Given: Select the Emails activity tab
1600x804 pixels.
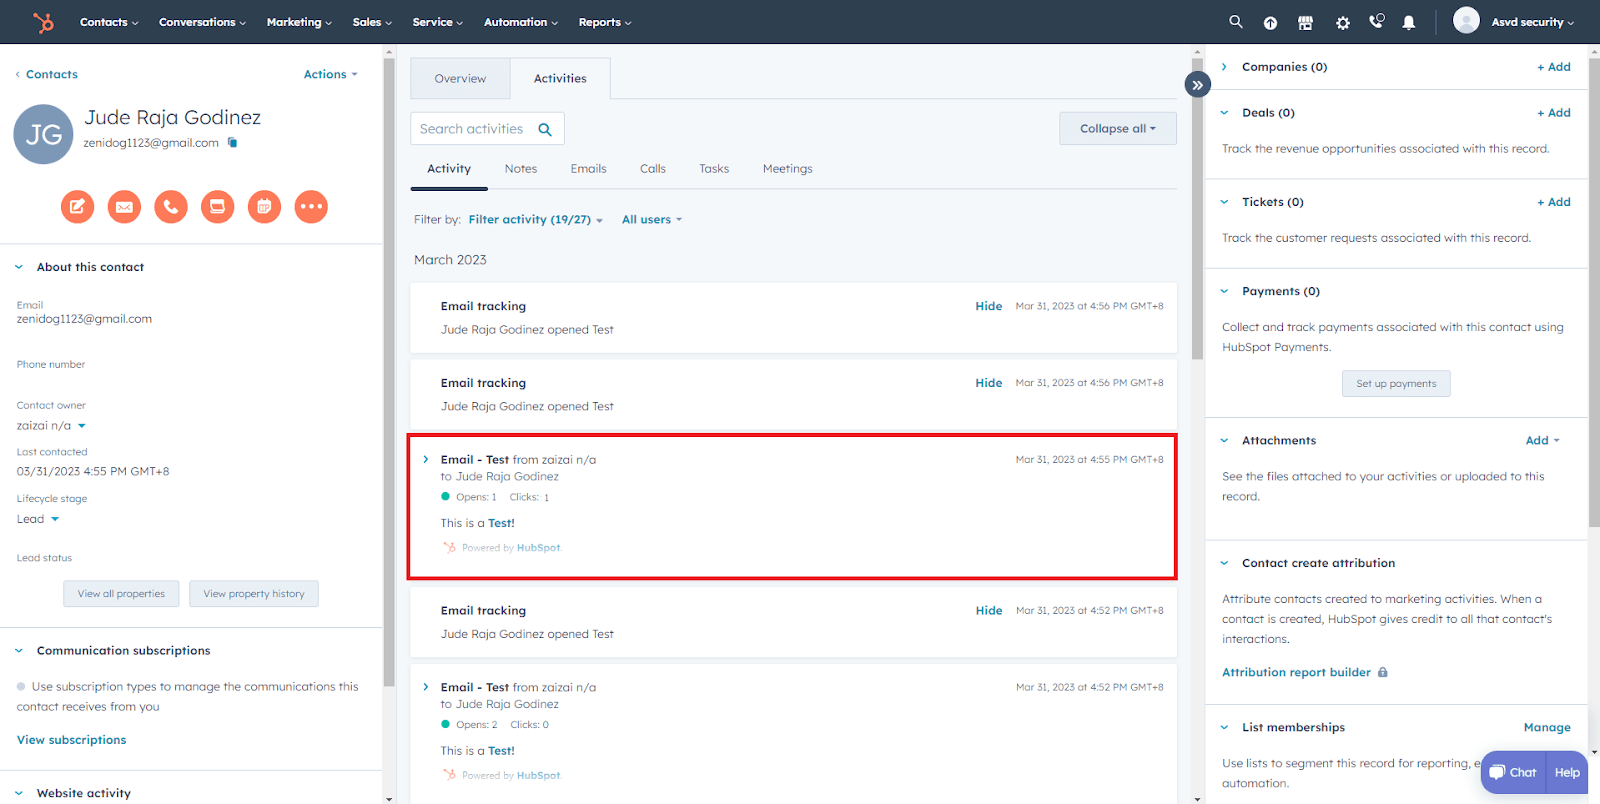Looking at the screenshot, I should tap(589, 169).
